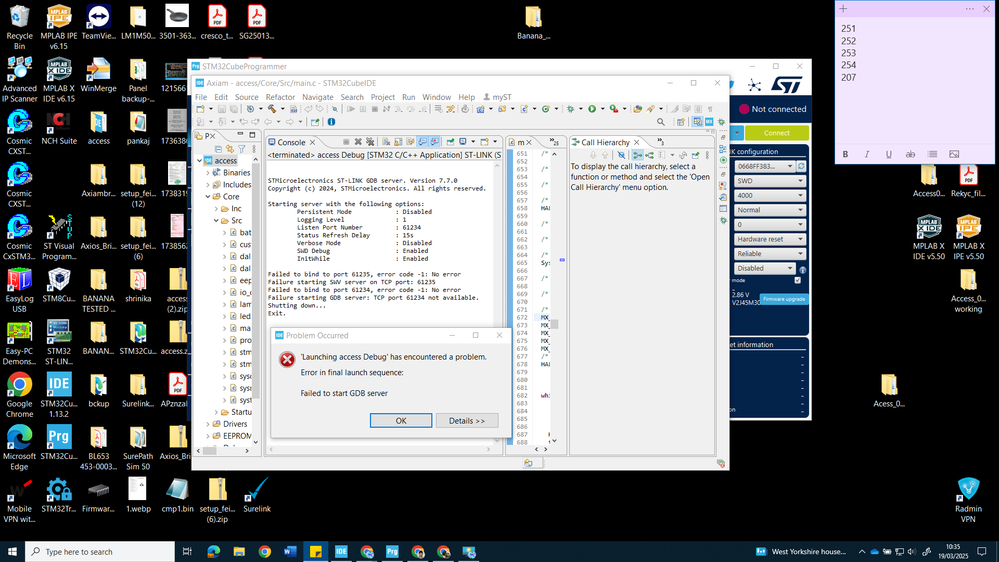Click the Windows search box on the taskbar
The image size is (999, 562).
100,552
